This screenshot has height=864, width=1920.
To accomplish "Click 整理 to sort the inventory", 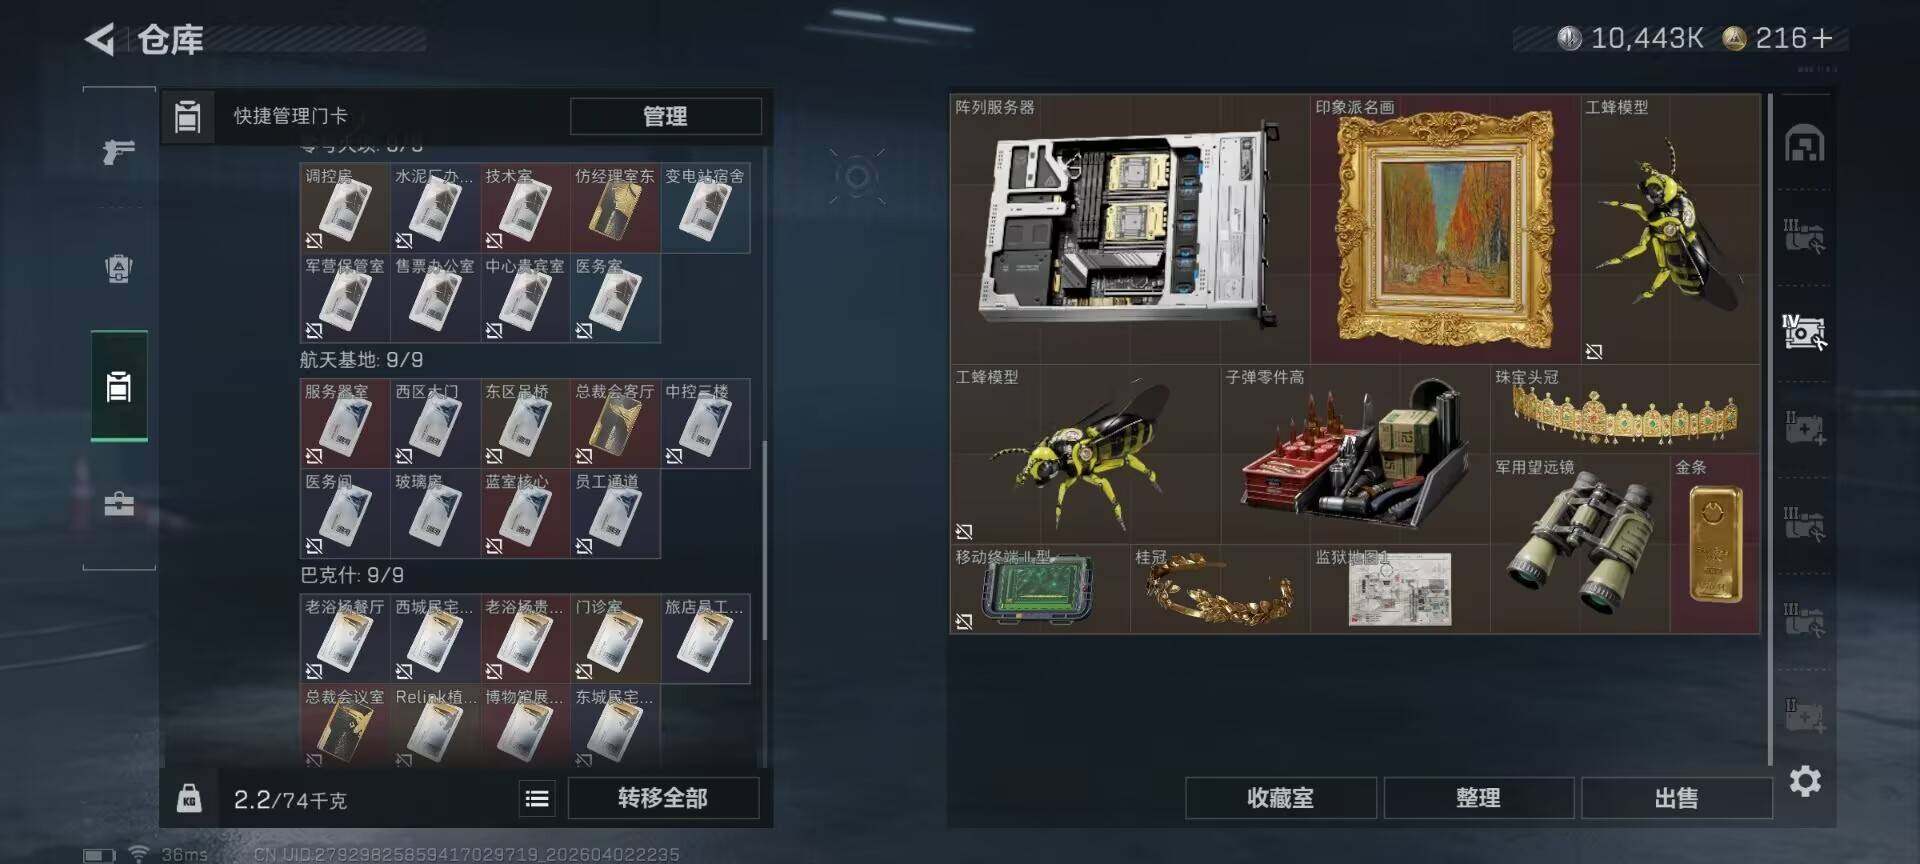I will pyautogui.click(x=1478, y=798).
